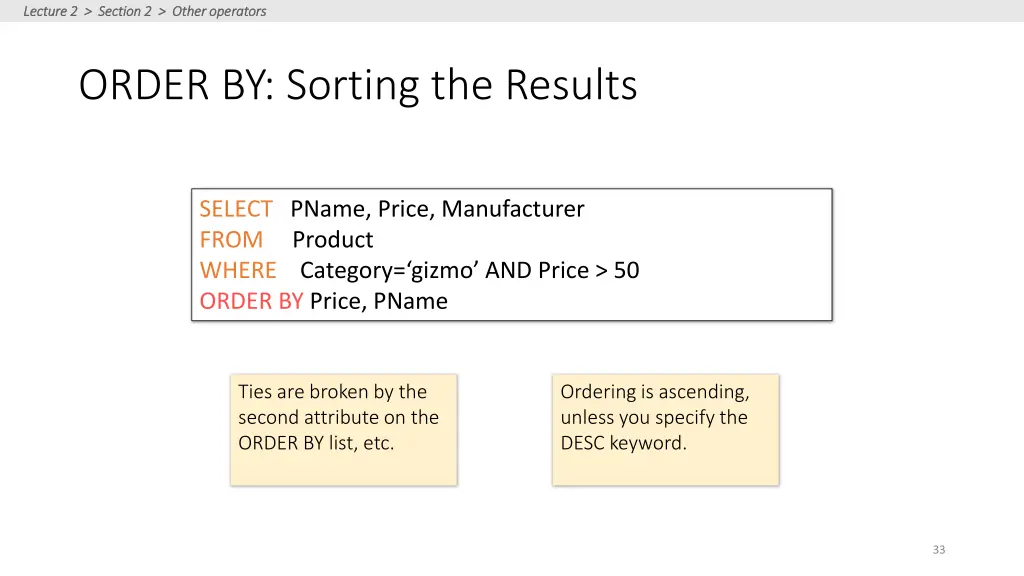
Task: Select the Ties are broken note box
Action: point(344,430)
